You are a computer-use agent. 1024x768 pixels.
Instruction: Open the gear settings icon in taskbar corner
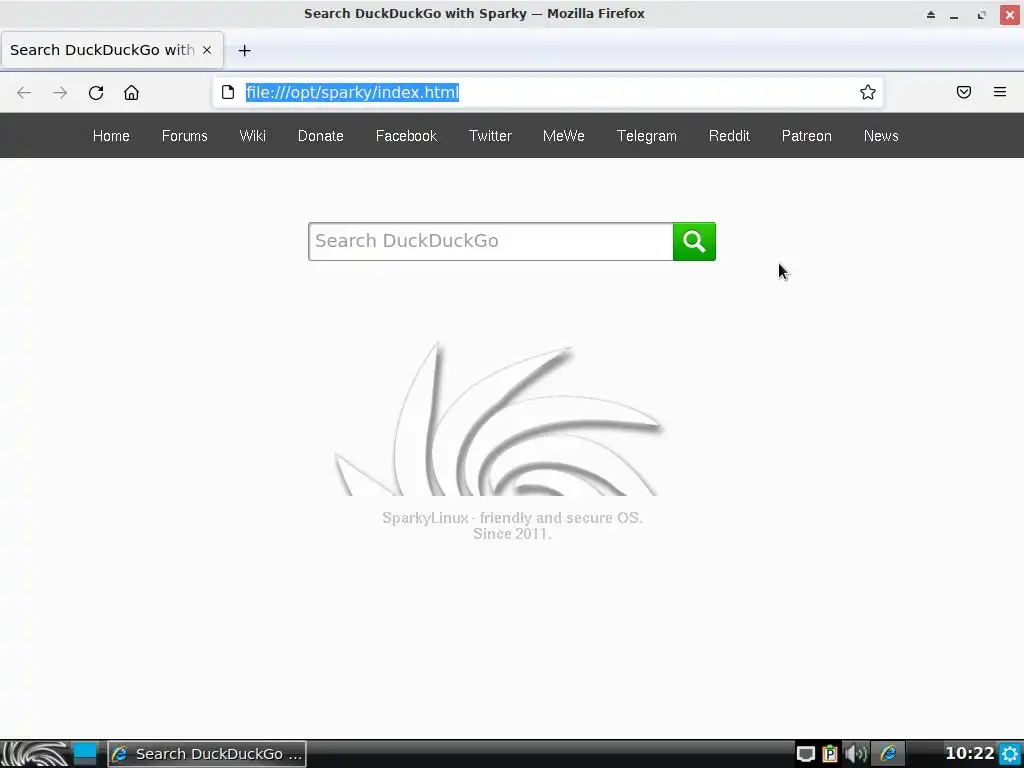point(1010,754)
